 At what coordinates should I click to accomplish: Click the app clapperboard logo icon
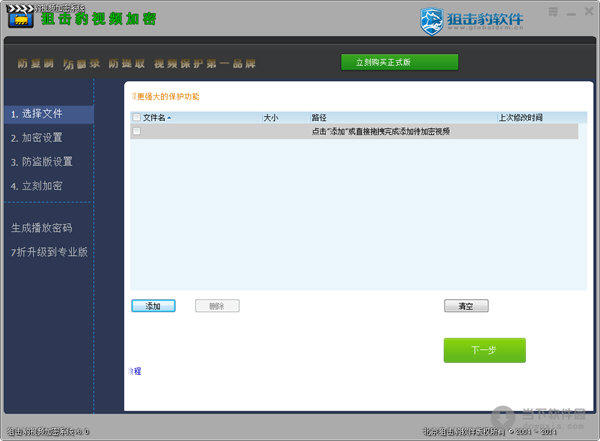coord(20,16)
